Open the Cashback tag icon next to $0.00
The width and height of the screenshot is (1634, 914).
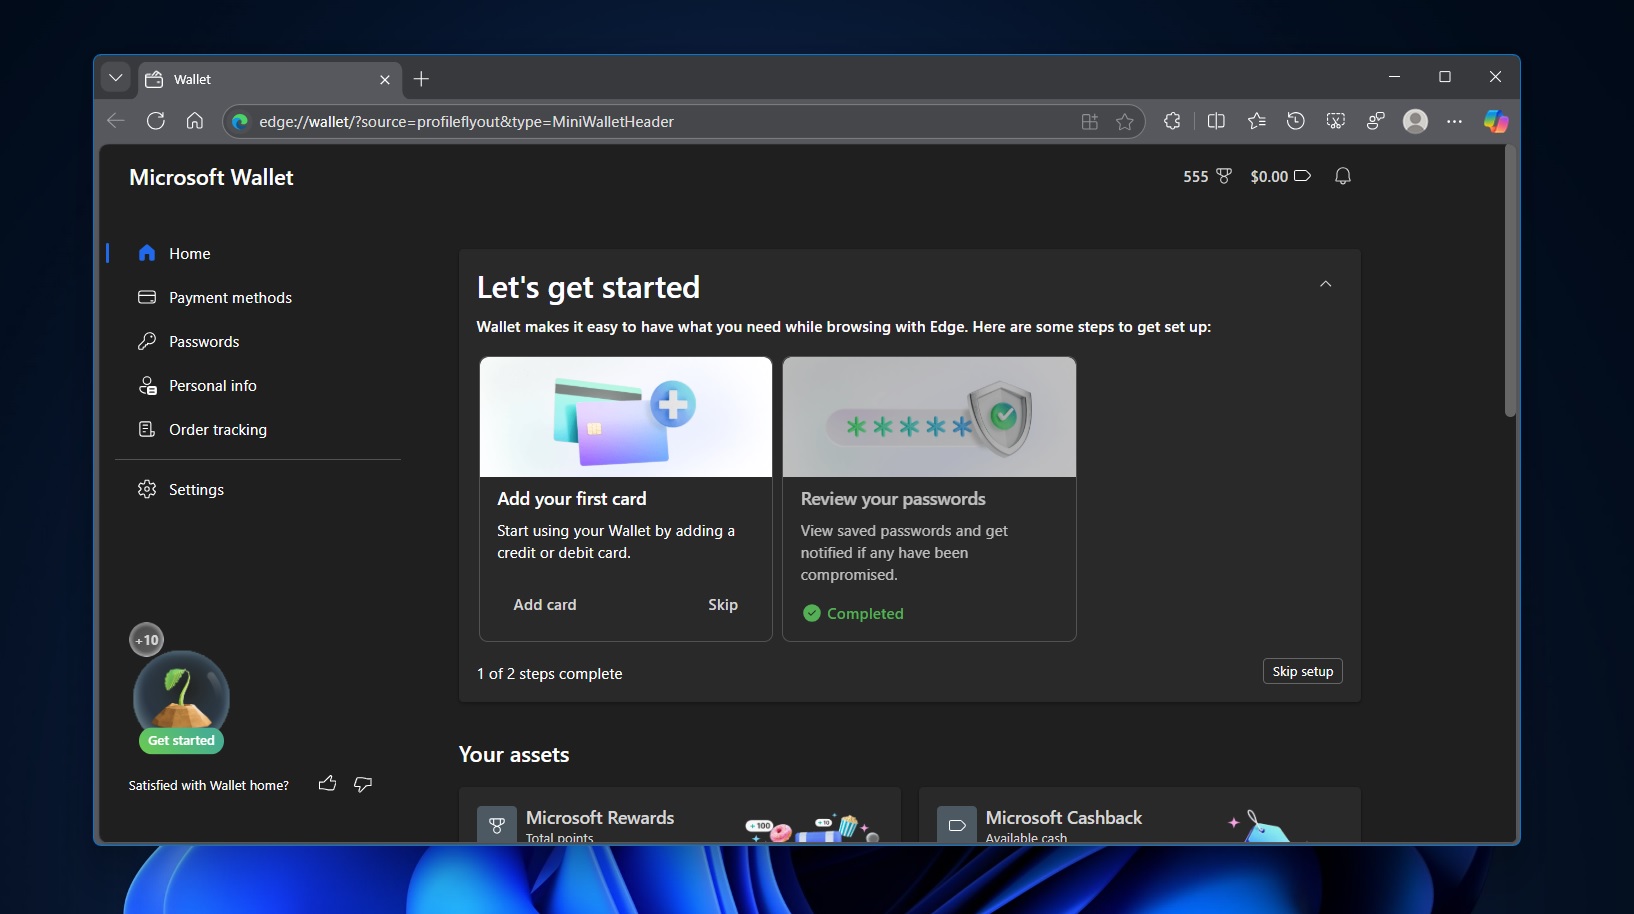click(x=1303, y=176)
